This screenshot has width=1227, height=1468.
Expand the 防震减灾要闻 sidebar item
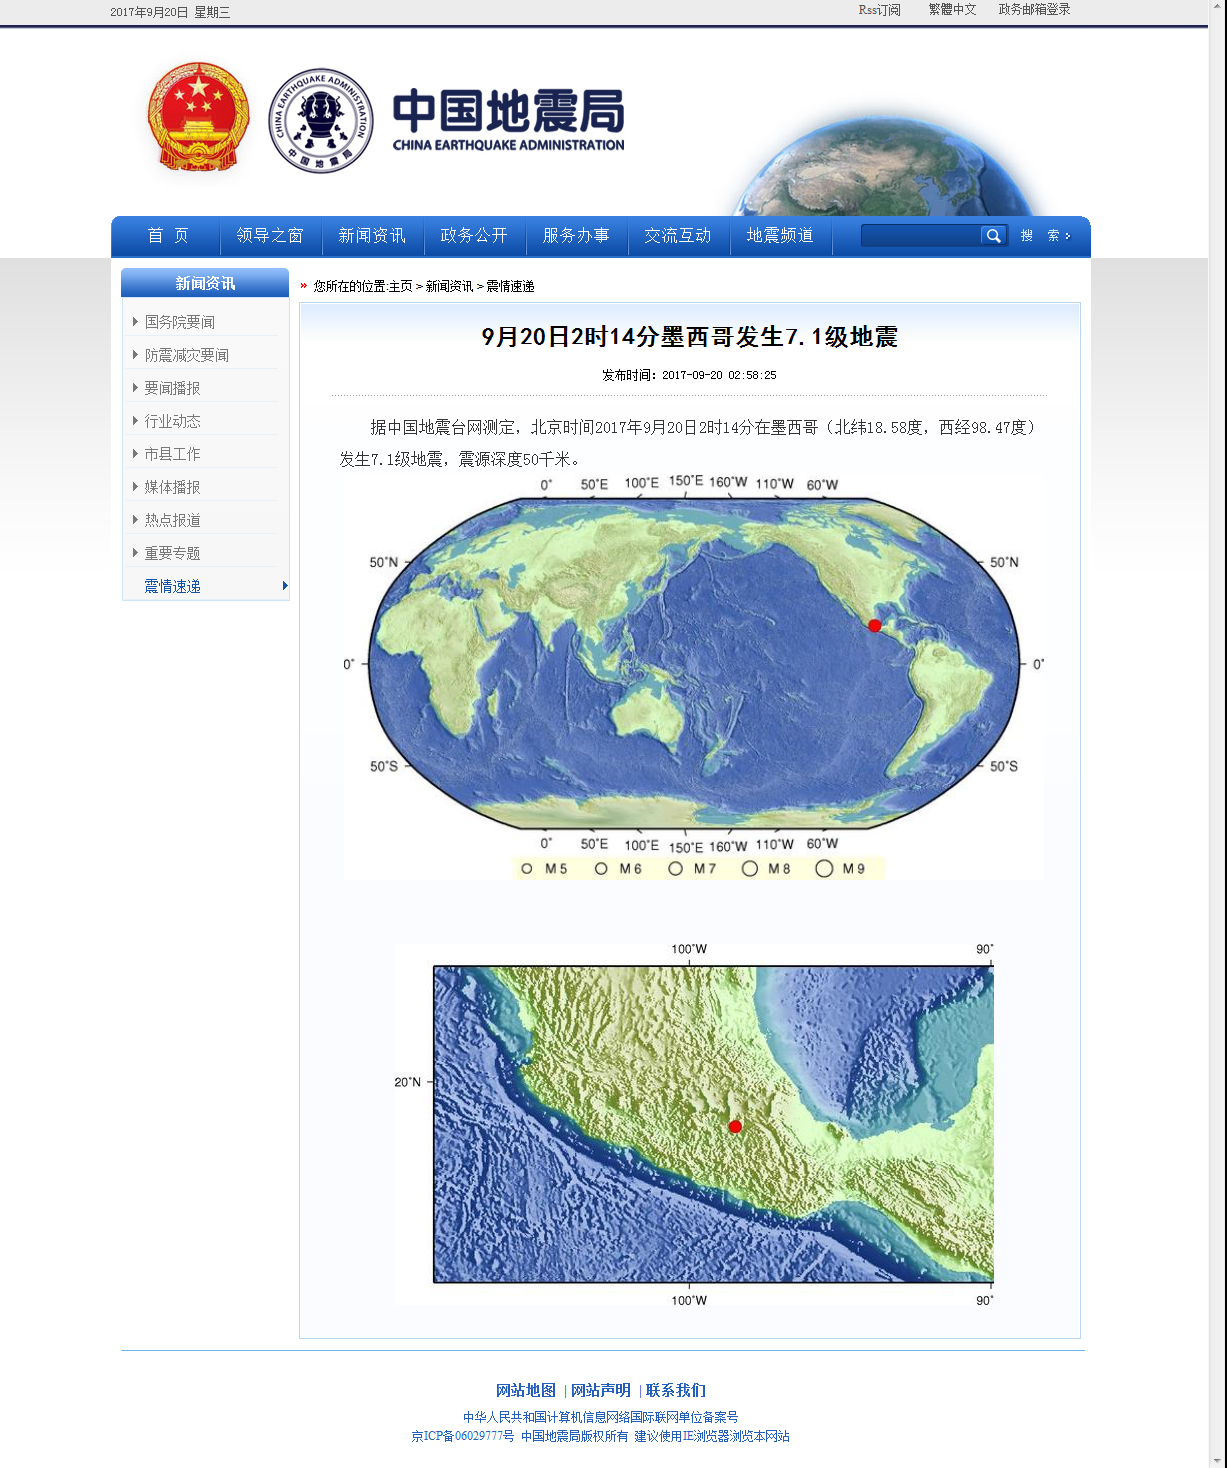pos(186,355)
